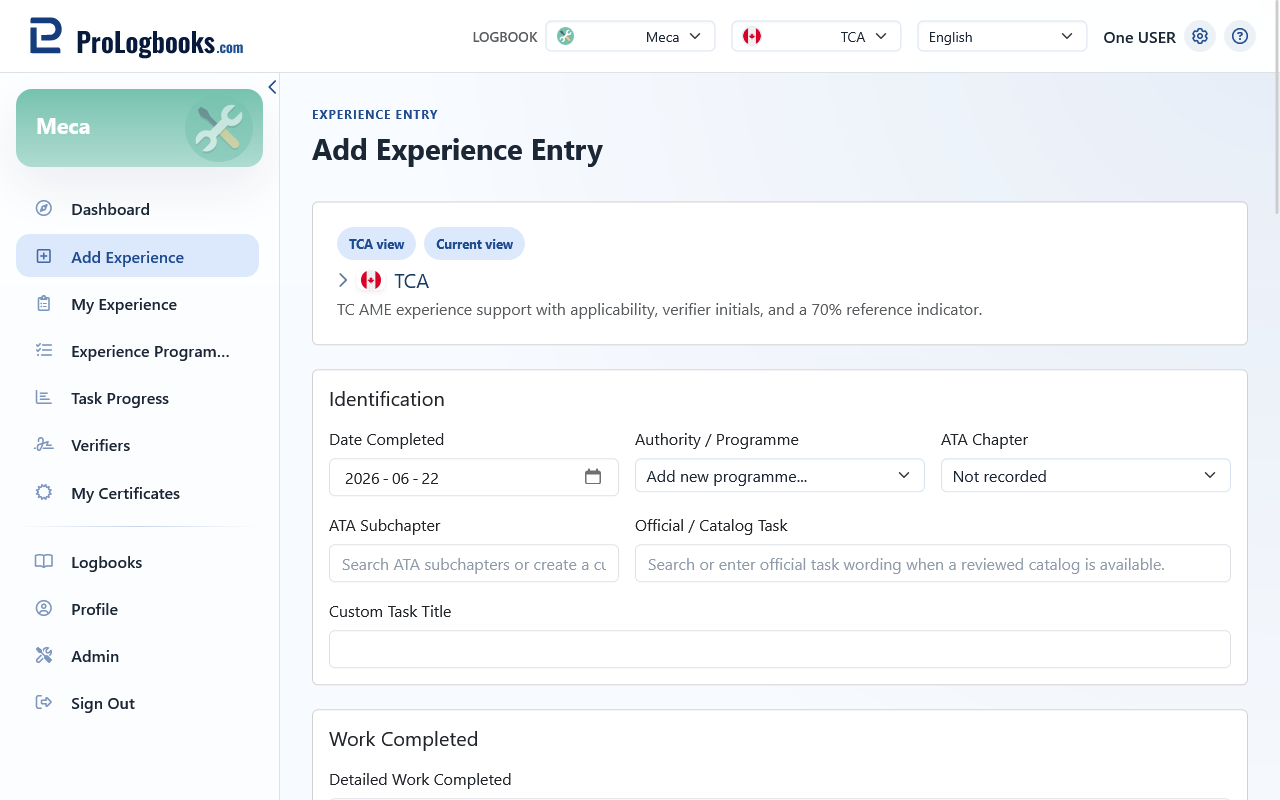The width and height of the screenshot is (1280, 800).
Task: Open the calendar picker in Date Completed
Action: pyautogui.click(x=593, y=477)
